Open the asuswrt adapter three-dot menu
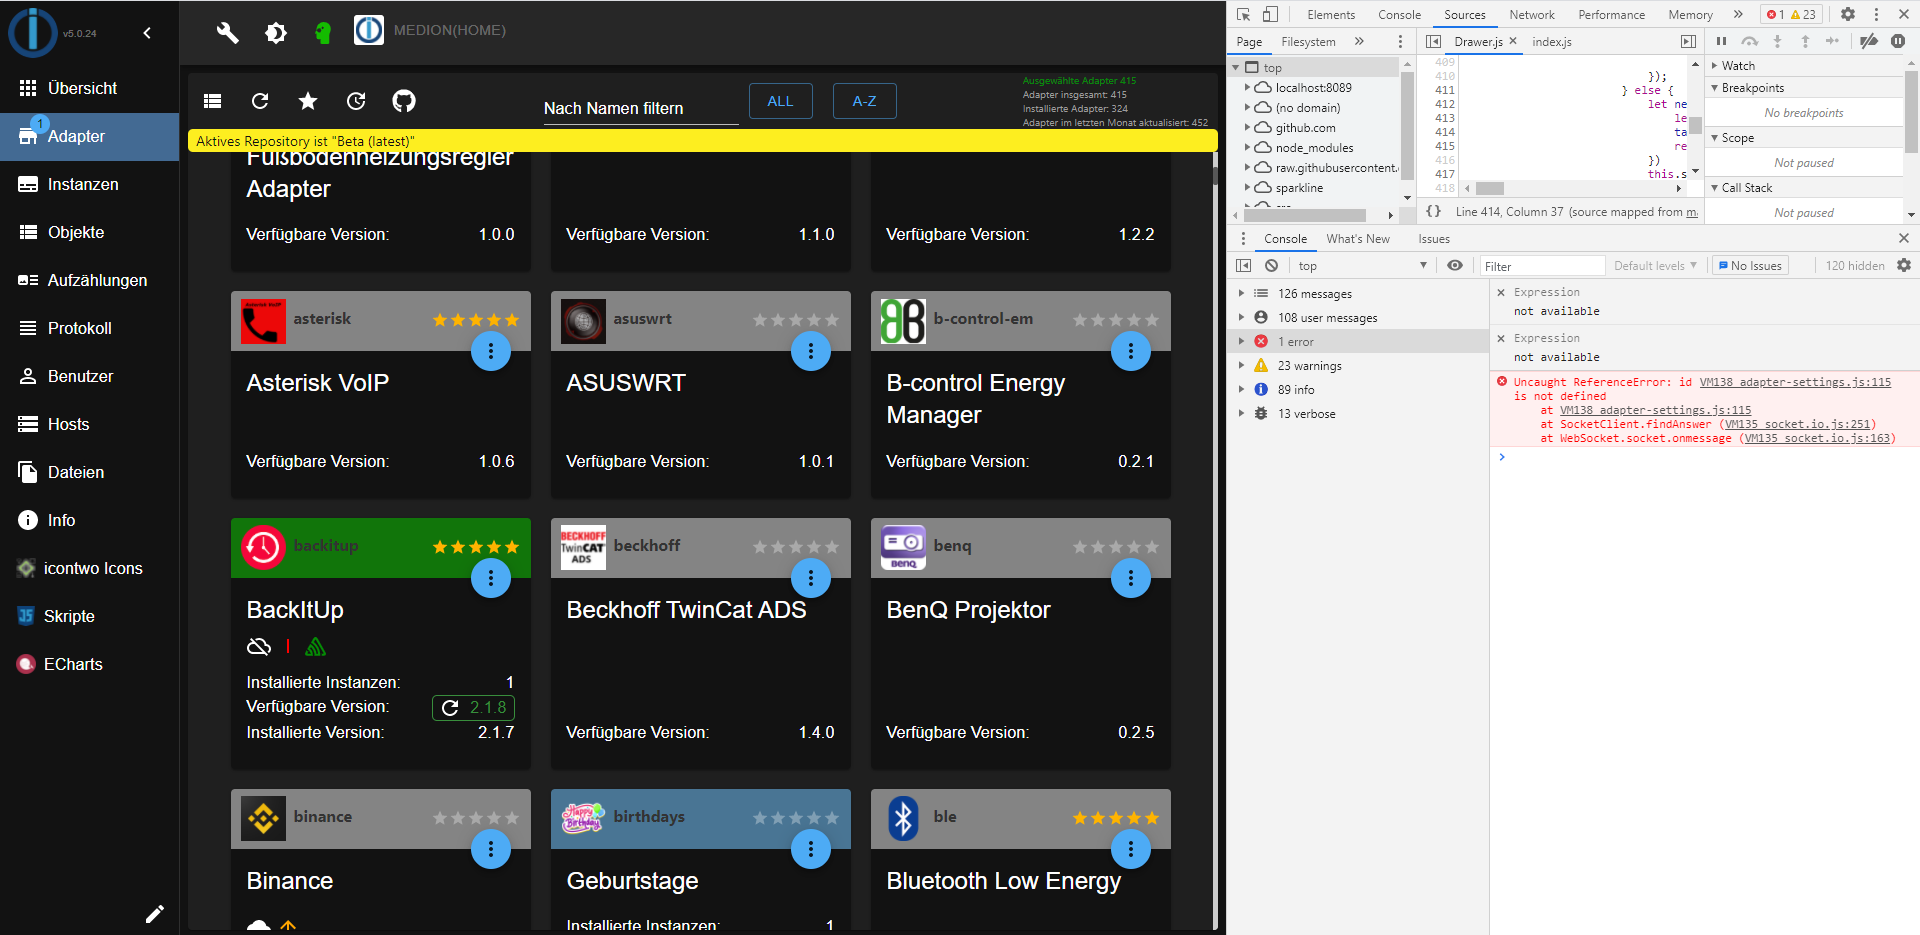The image size is (1920, 935). click(x=811, y=351)
